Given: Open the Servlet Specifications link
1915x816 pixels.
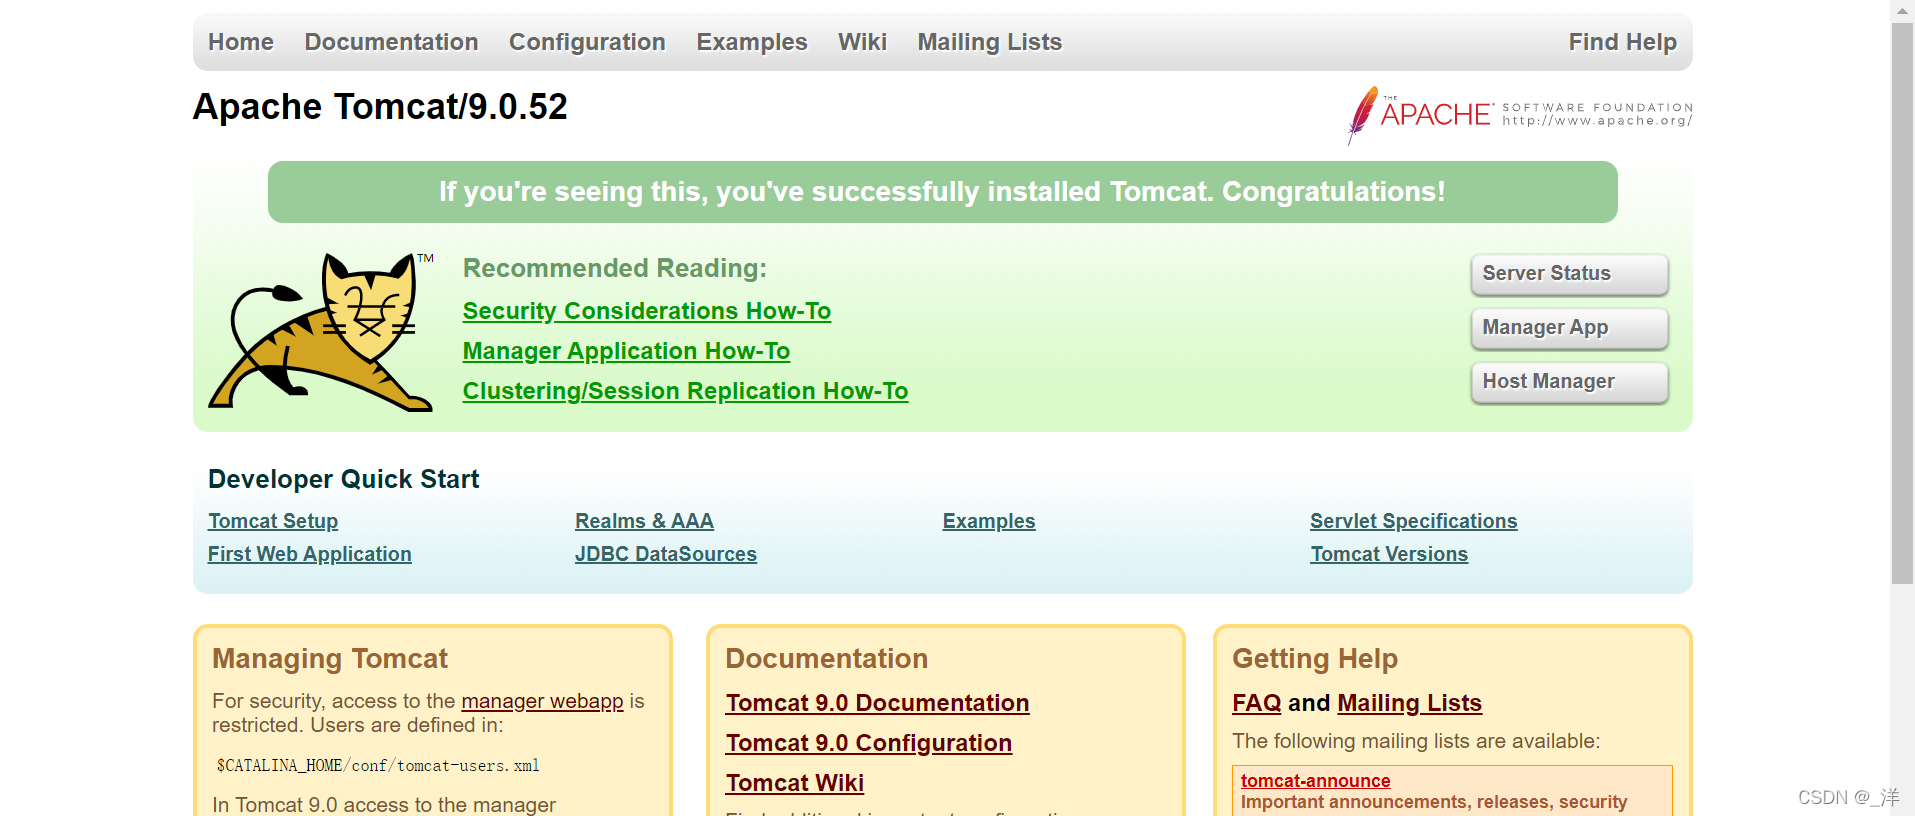Looking at the screenshot, I should click(x=1414, y=521).
